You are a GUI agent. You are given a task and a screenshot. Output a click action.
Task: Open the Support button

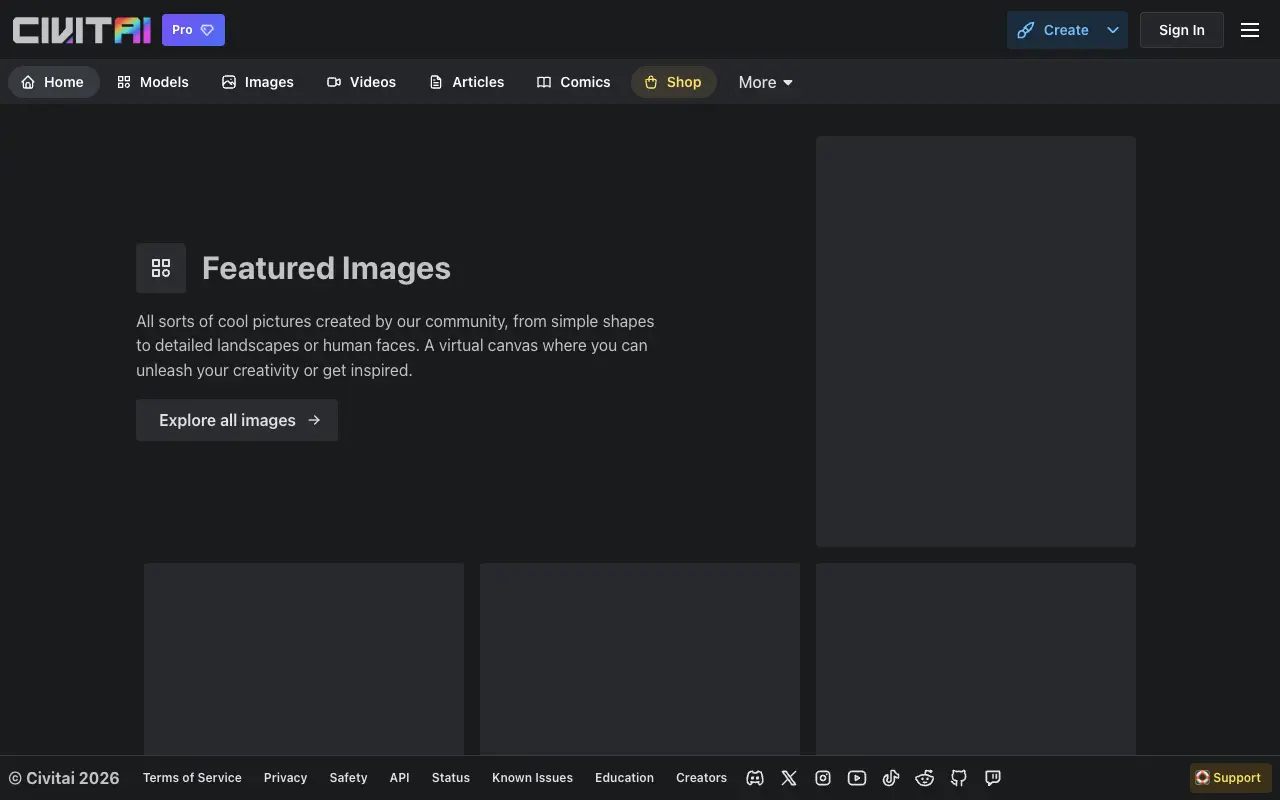(1230, 778)
